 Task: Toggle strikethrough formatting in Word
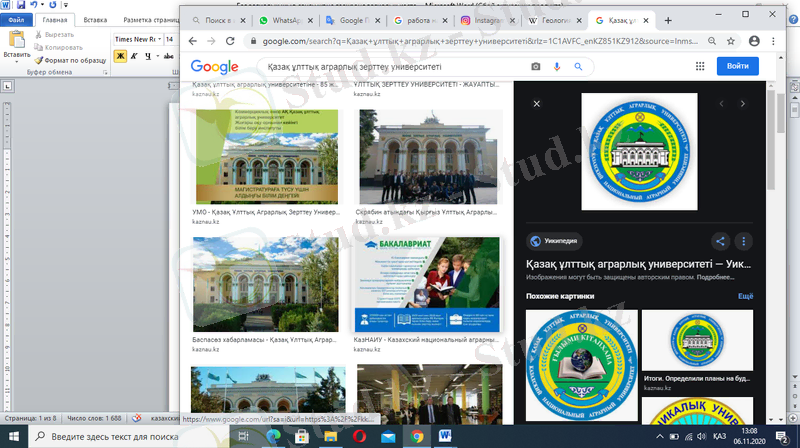(x=168, y=56)
